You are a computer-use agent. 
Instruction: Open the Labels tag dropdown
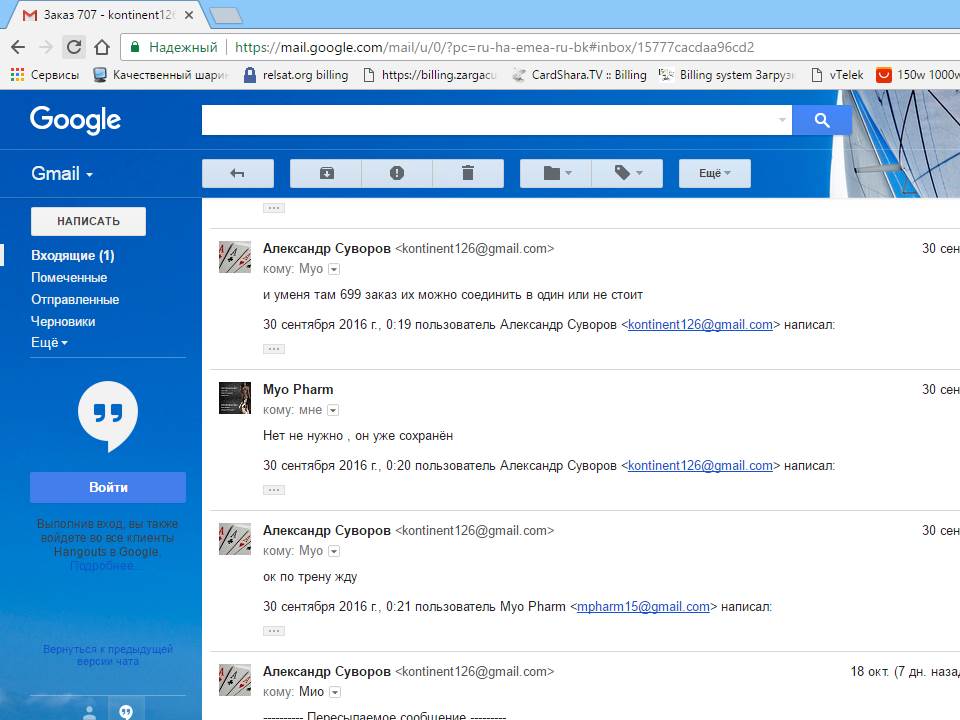[627, 173]
